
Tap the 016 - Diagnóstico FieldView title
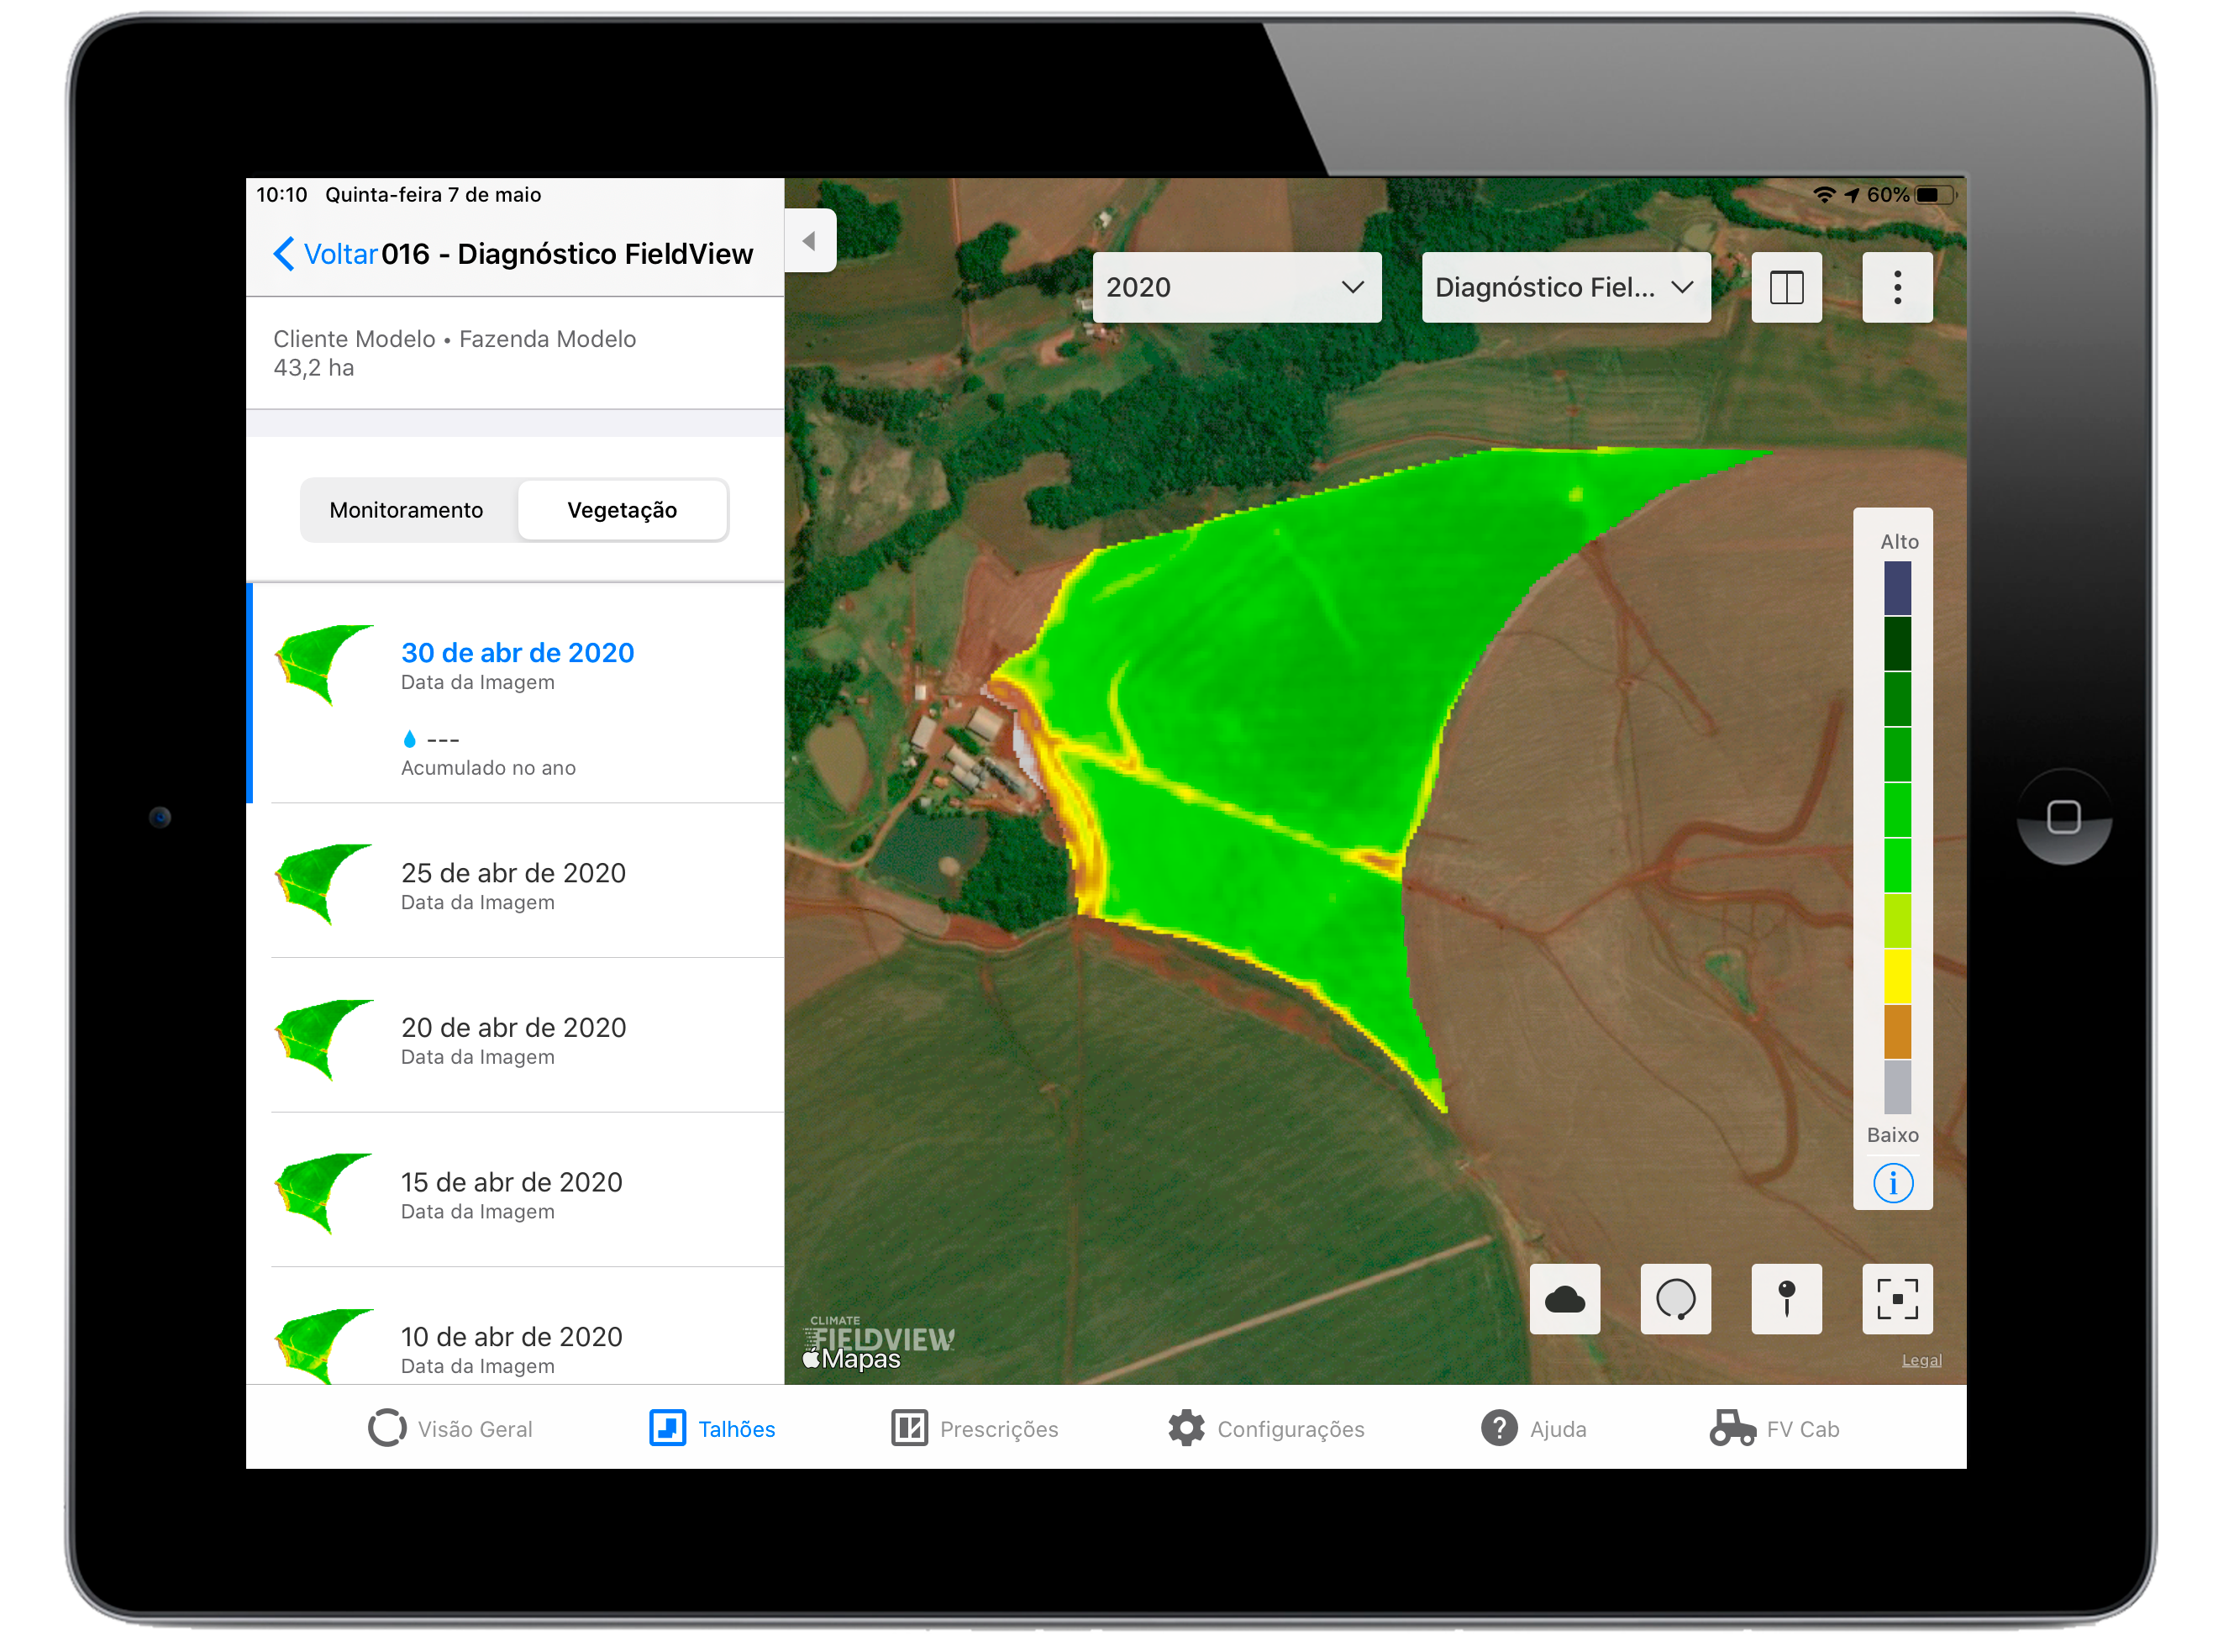click(x=567, y=254)
